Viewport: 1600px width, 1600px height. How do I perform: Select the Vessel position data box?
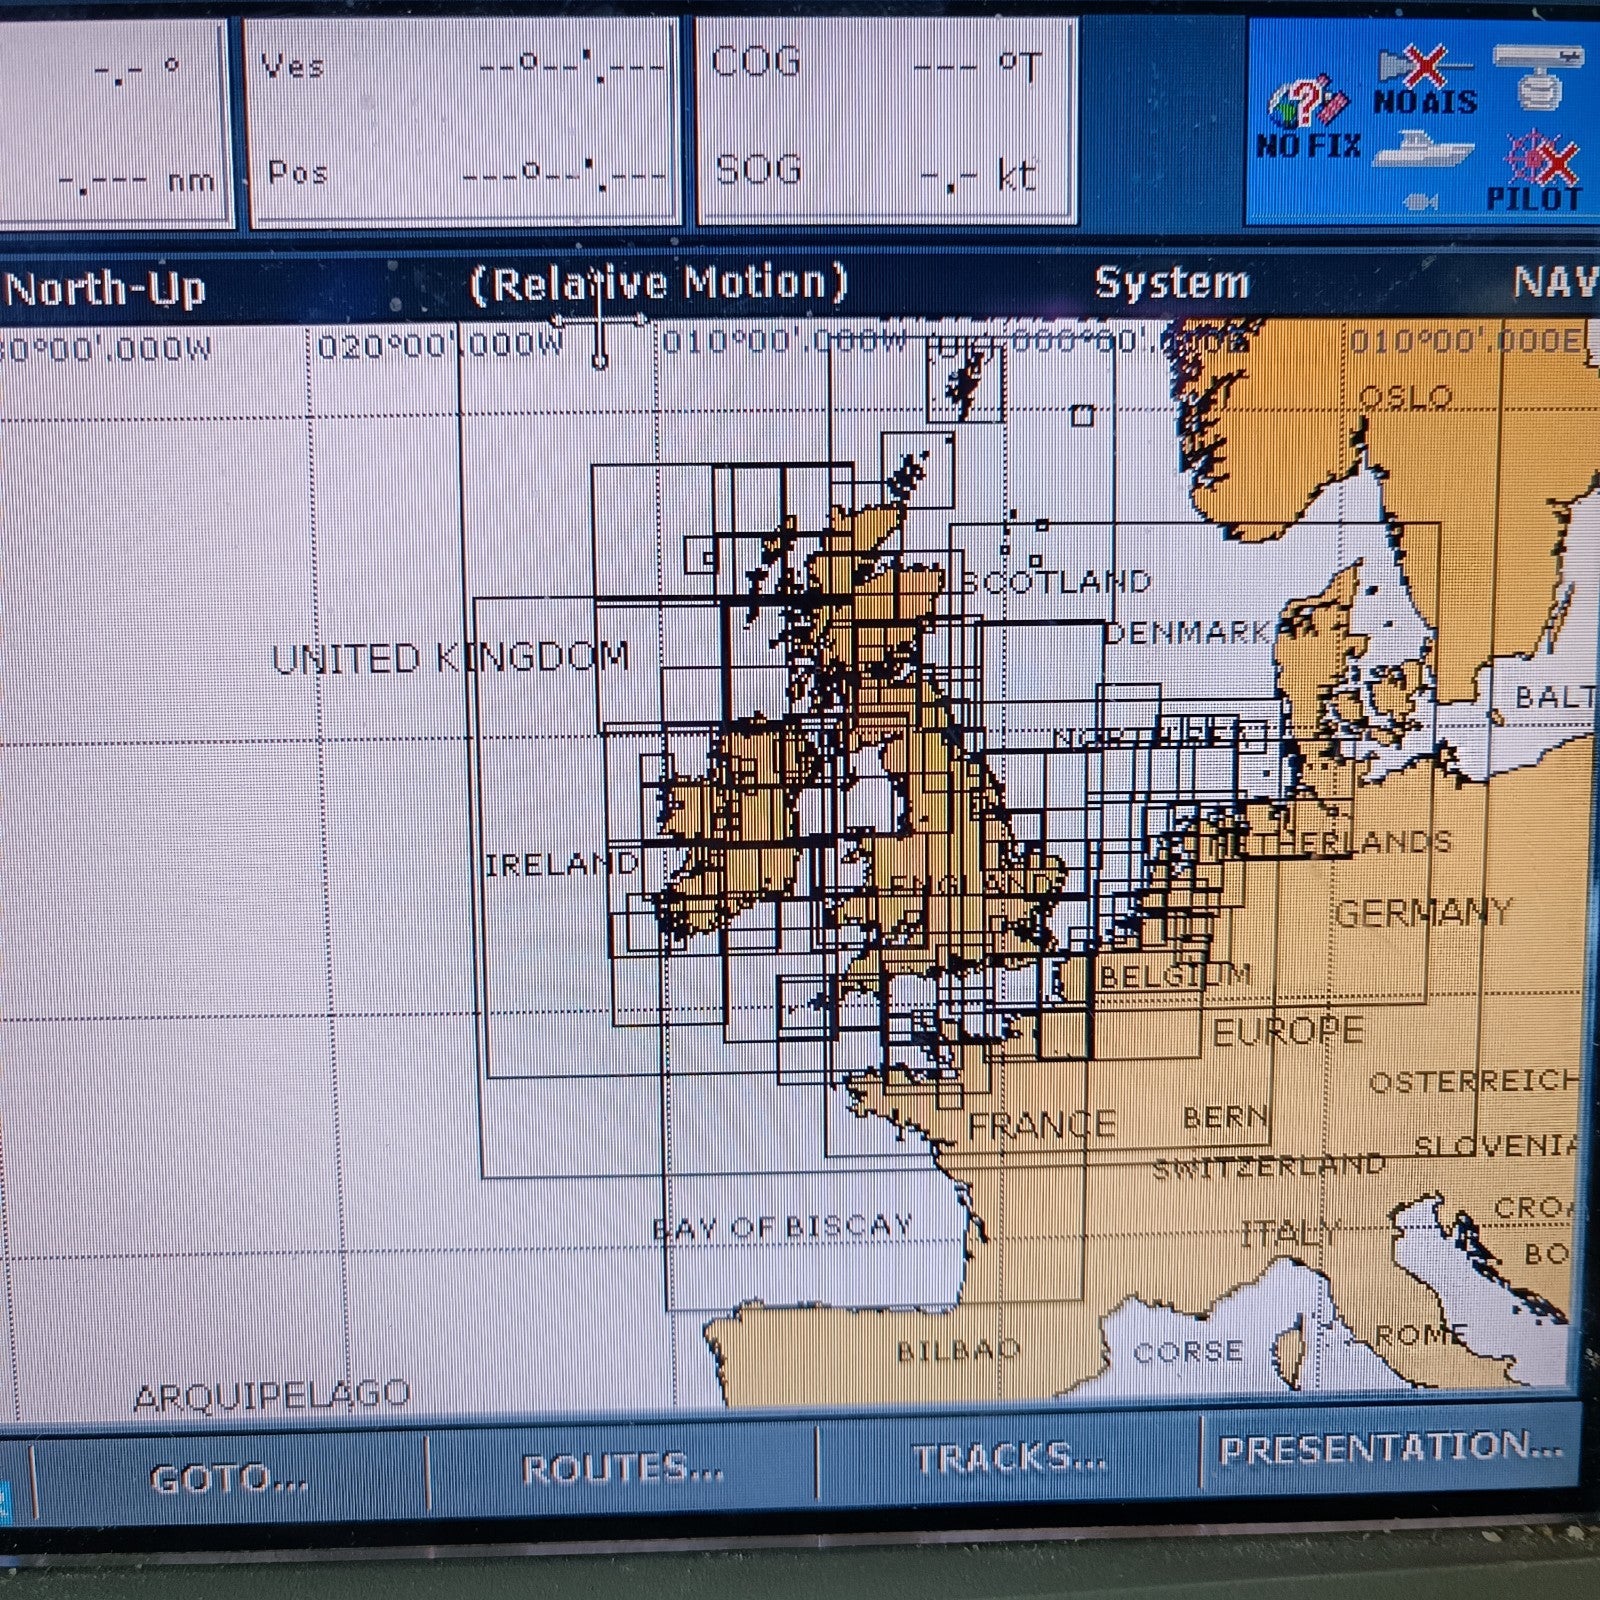(462, 121)
